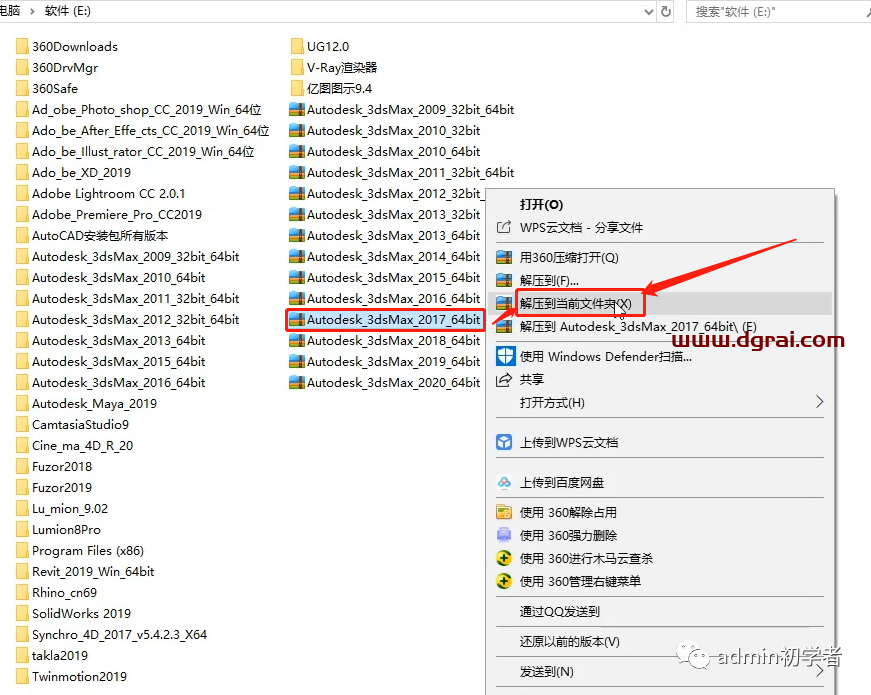Click the Windows Defender shield icon
The image size is (871, 695).
point(505,356)
